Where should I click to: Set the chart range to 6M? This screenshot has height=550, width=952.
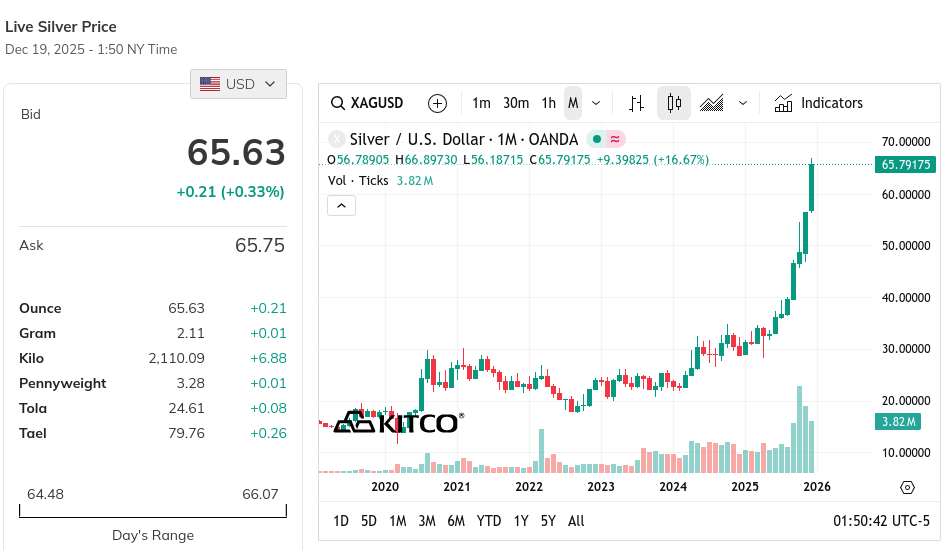pyautogui.click(x=456, y=521)
